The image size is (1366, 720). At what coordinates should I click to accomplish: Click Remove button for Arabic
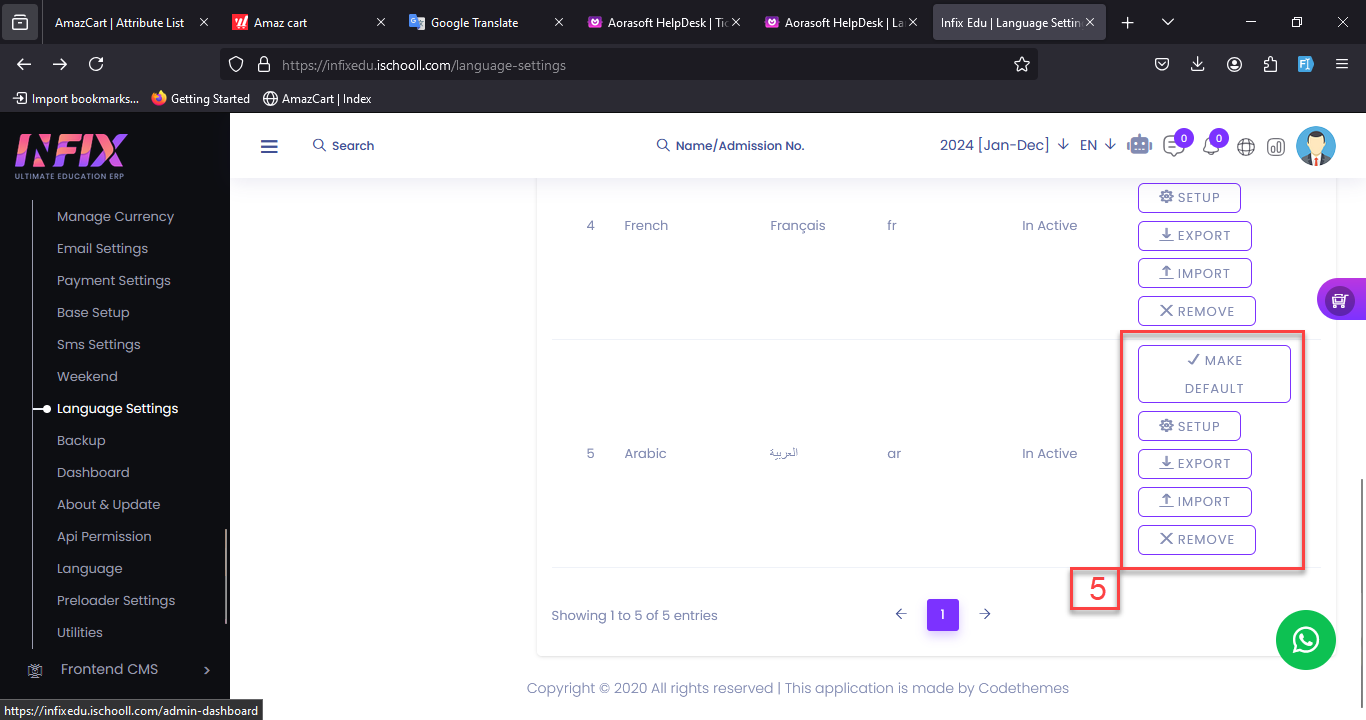[x=1197, y=540]
